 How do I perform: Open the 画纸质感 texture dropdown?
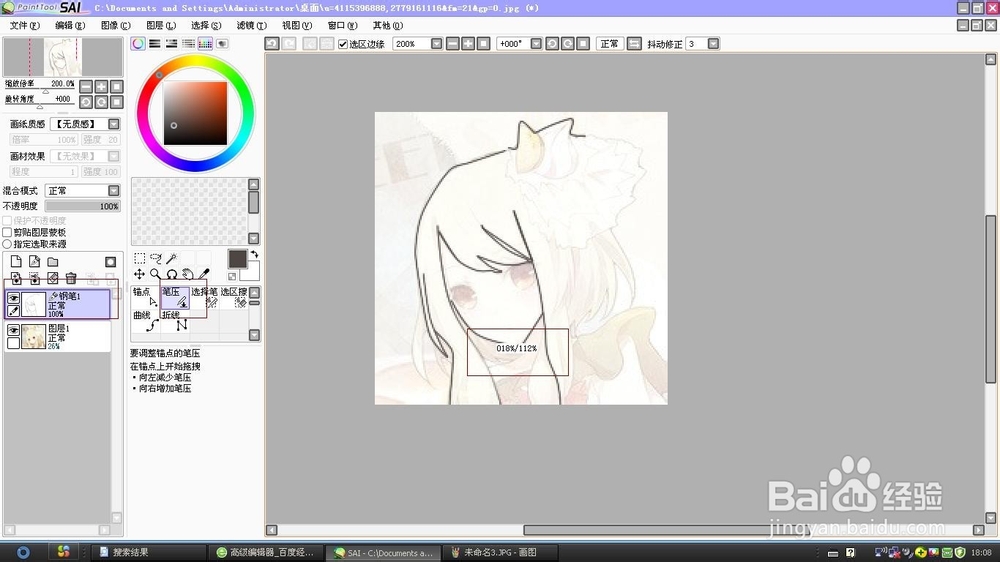coord(114,124)
